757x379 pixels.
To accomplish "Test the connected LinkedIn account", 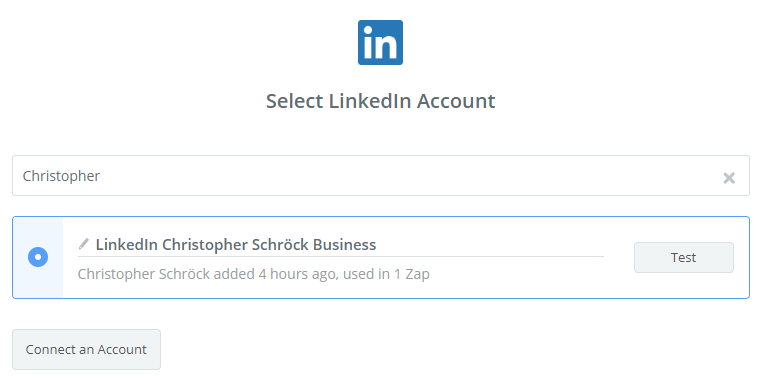I will pos(684,257).
